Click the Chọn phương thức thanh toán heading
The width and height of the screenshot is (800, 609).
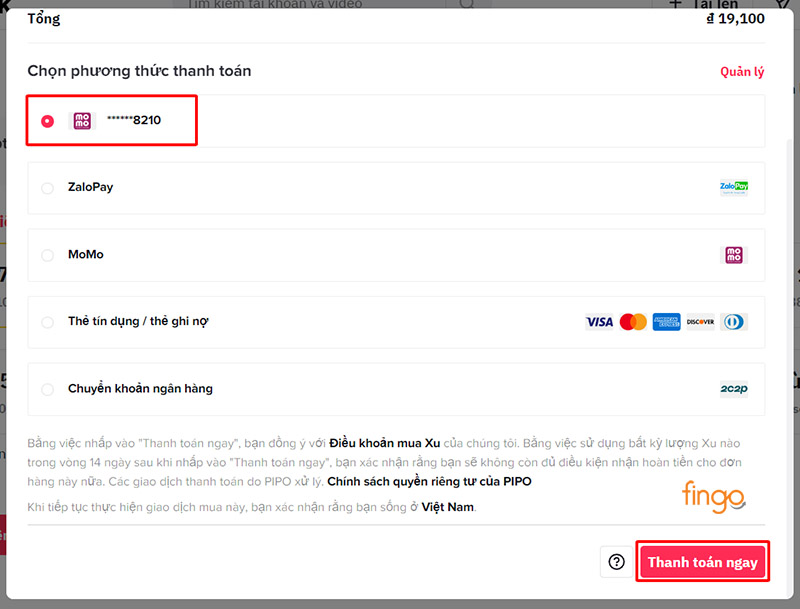[139, 71]
